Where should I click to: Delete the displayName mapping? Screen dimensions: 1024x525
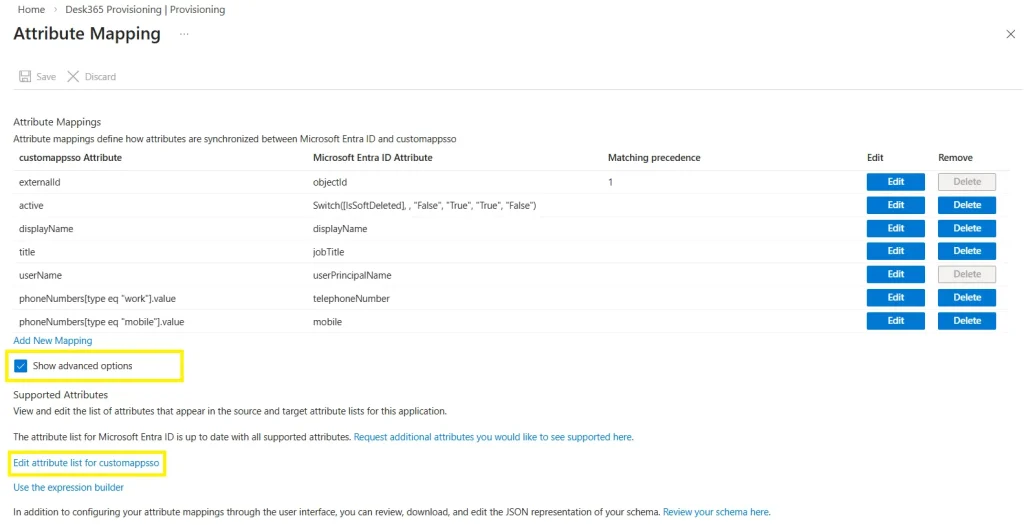tap(967, 228)
